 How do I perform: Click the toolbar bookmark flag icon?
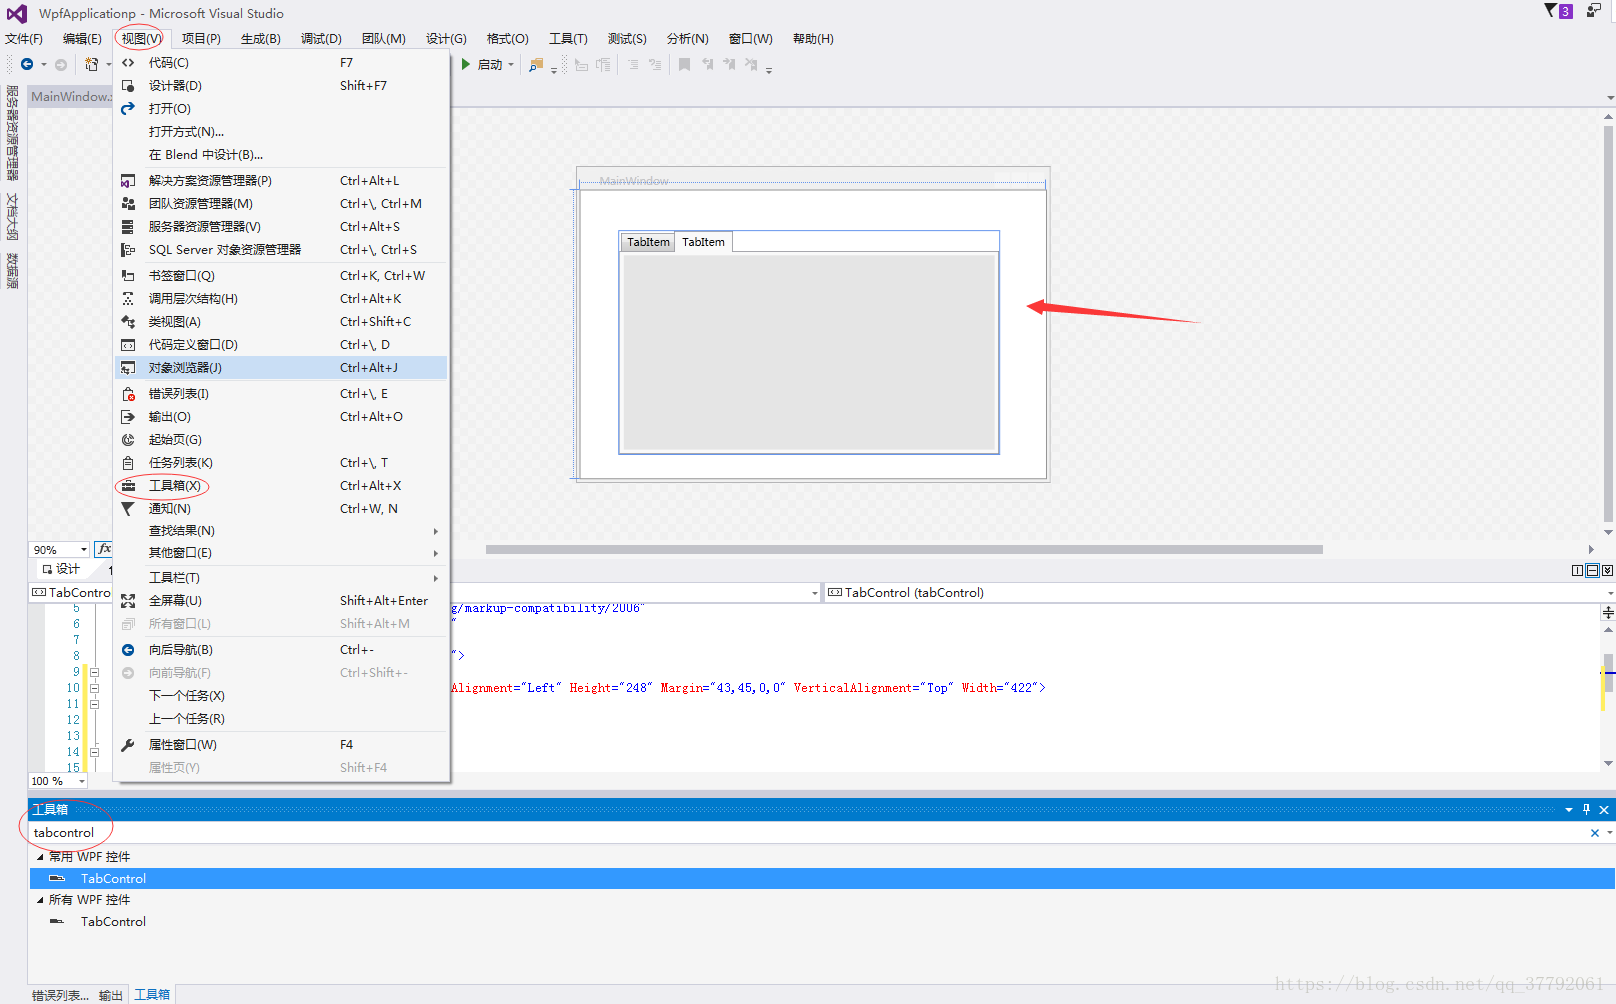click(684, 64)
